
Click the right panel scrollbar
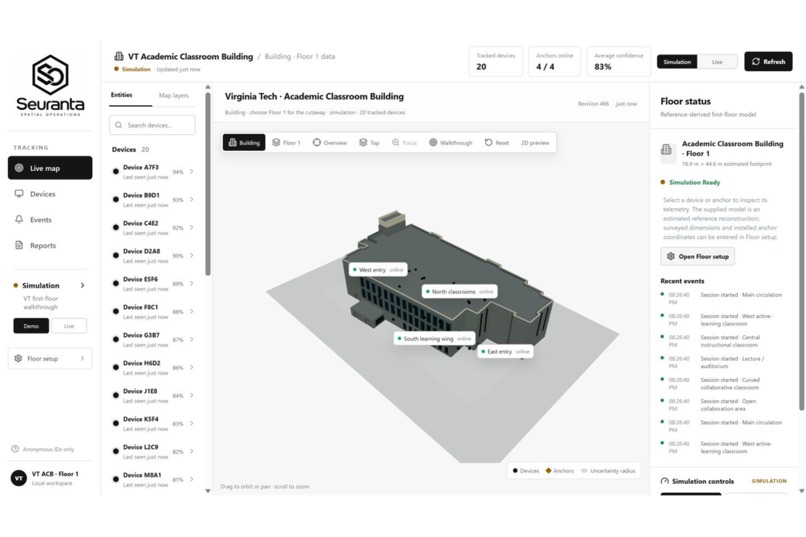[x=801, y=251]
